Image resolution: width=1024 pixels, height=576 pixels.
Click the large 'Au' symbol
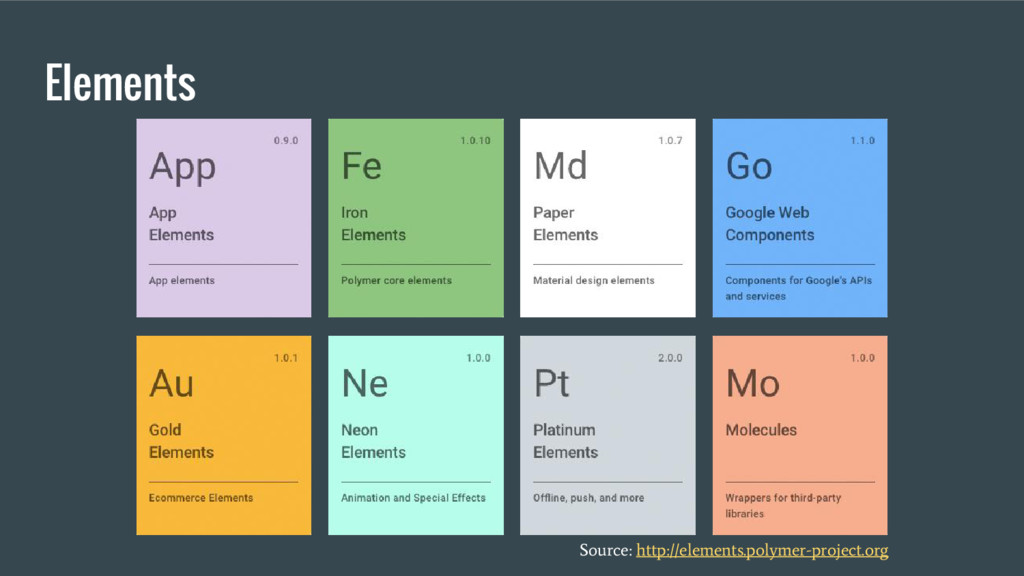(171, 383)
